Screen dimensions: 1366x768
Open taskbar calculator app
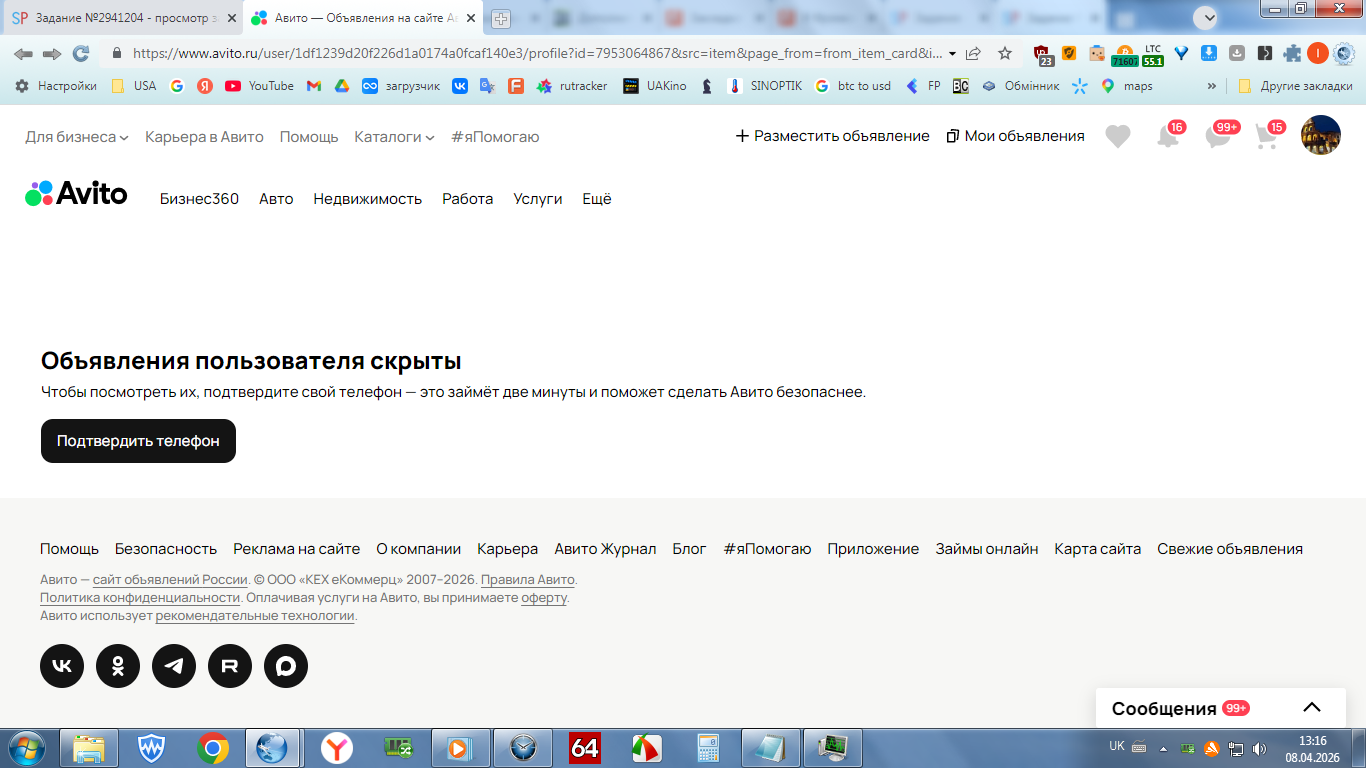pyautogui.click(x=709, y=748)
